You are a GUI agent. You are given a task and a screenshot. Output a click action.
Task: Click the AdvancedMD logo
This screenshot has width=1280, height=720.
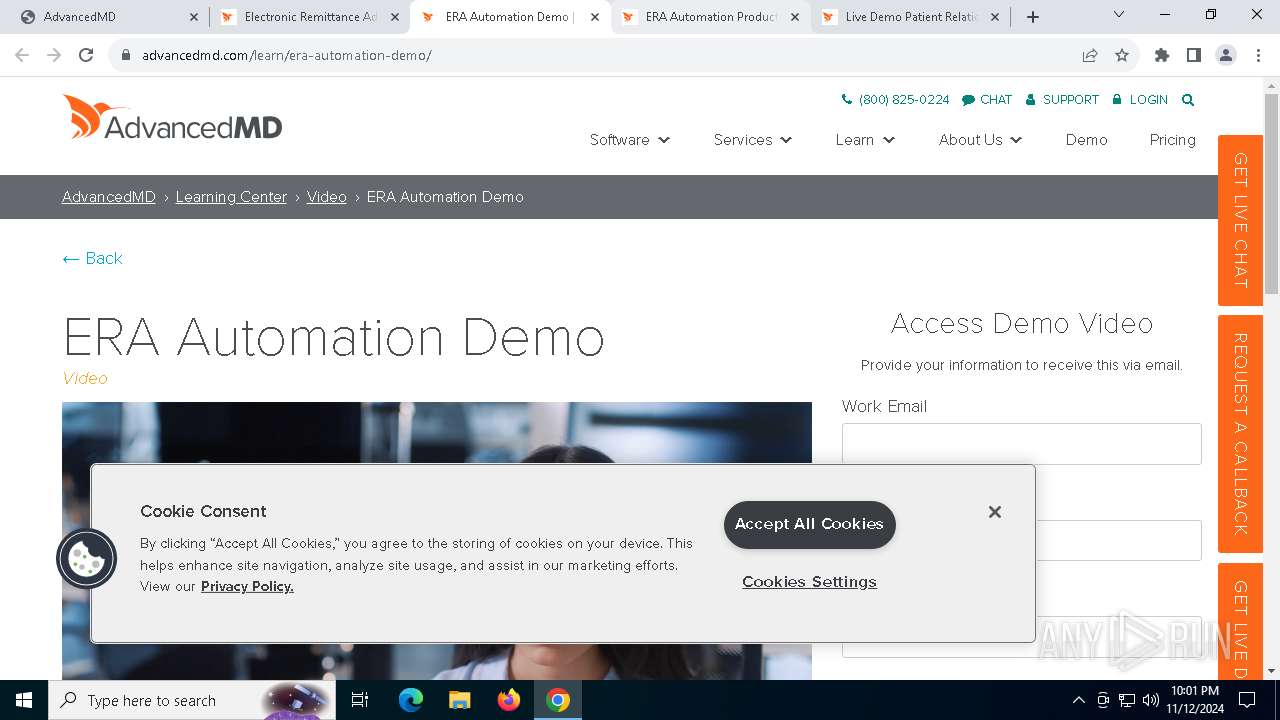tap(172, 117)
